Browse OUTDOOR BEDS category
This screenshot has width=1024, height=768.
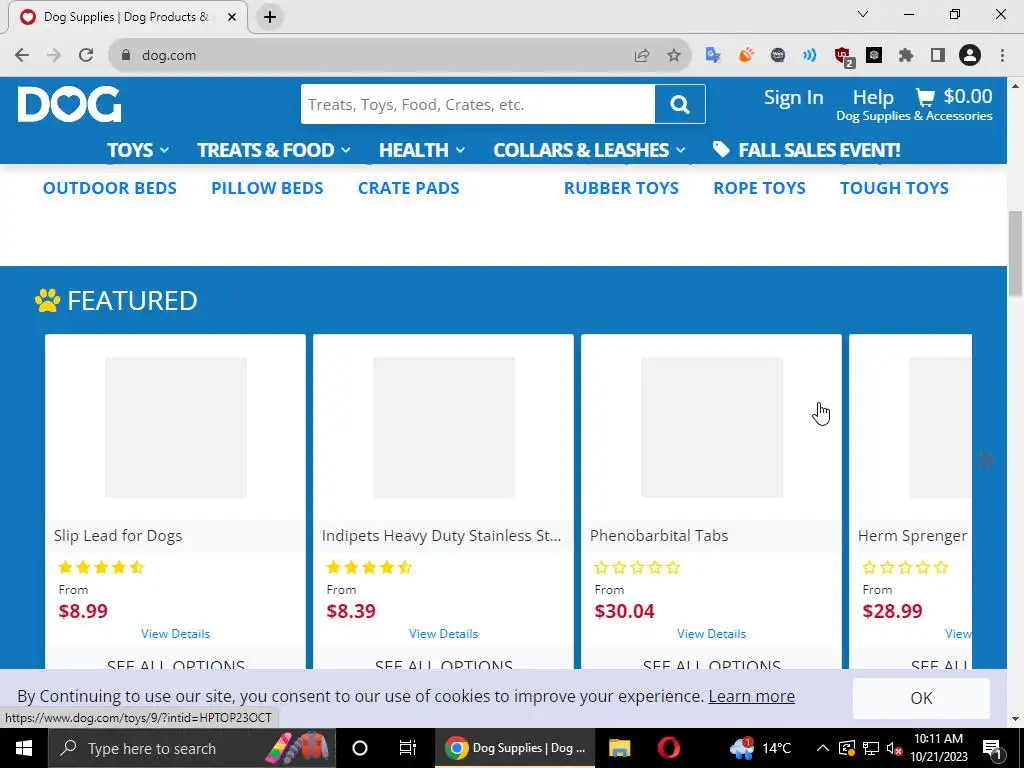click(110, 188)
